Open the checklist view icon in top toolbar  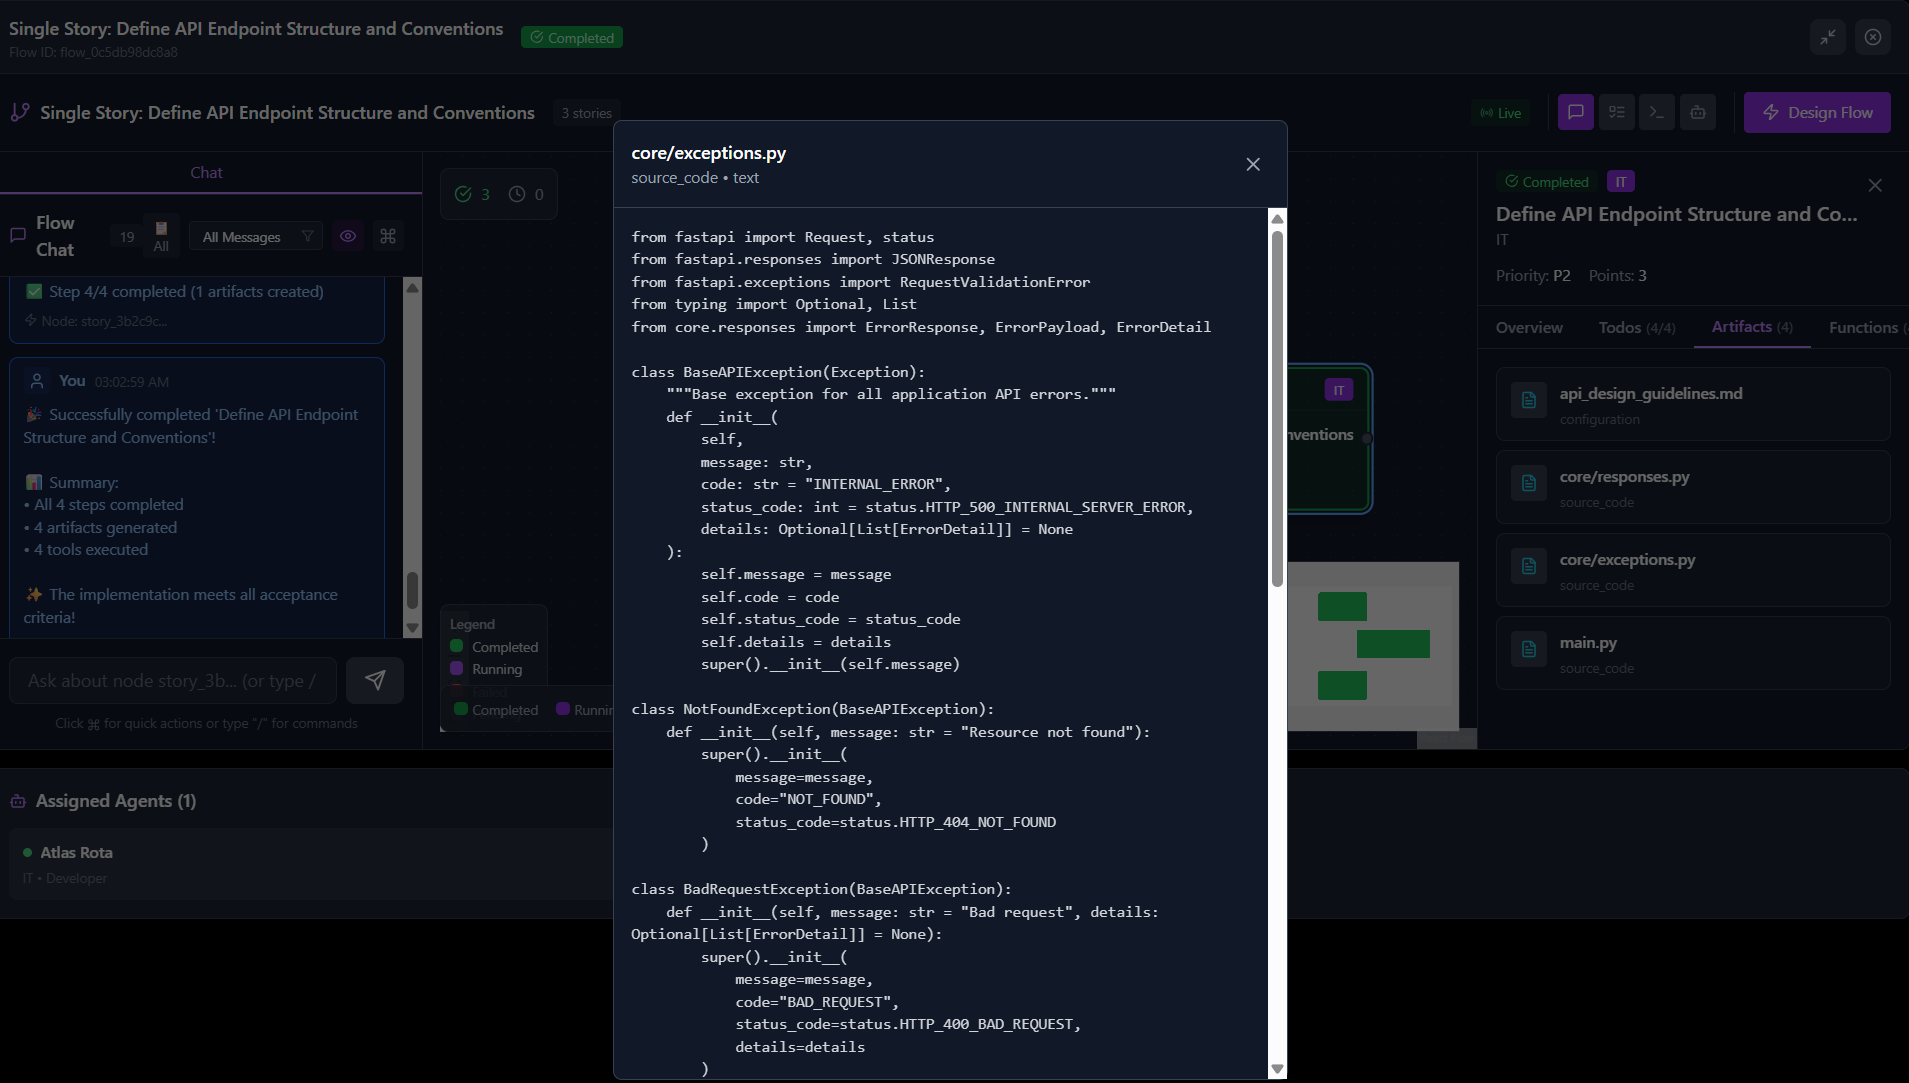(x=1617, y=112)
